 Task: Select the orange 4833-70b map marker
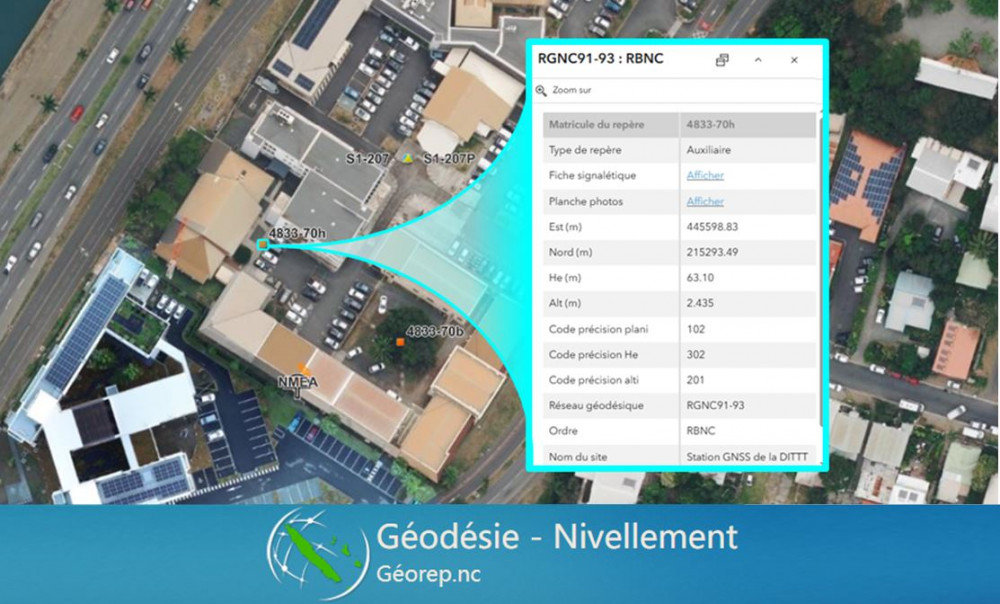(400, 343)
